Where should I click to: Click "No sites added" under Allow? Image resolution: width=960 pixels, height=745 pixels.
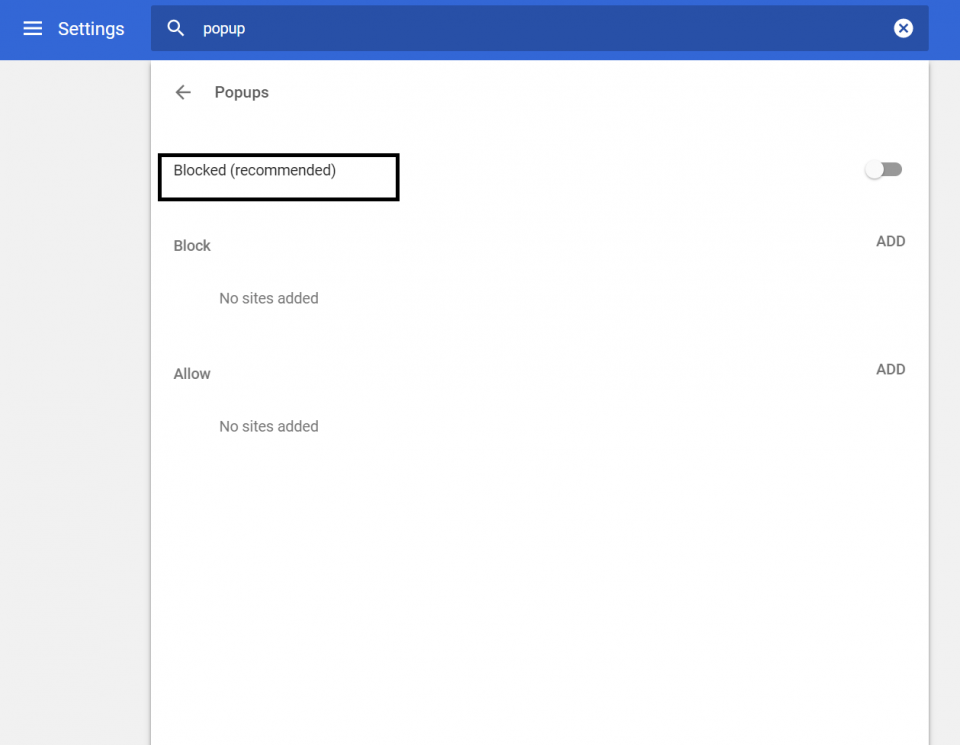click(269, 427)
